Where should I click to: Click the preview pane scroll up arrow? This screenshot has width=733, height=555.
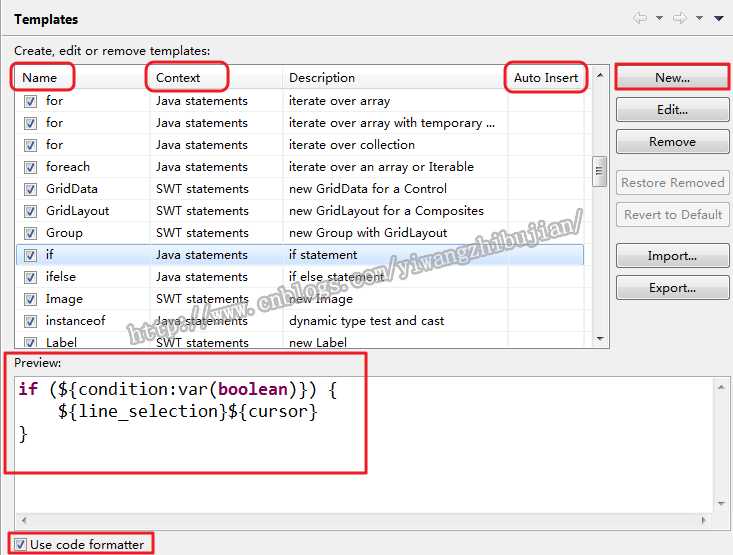coord(720,387)
